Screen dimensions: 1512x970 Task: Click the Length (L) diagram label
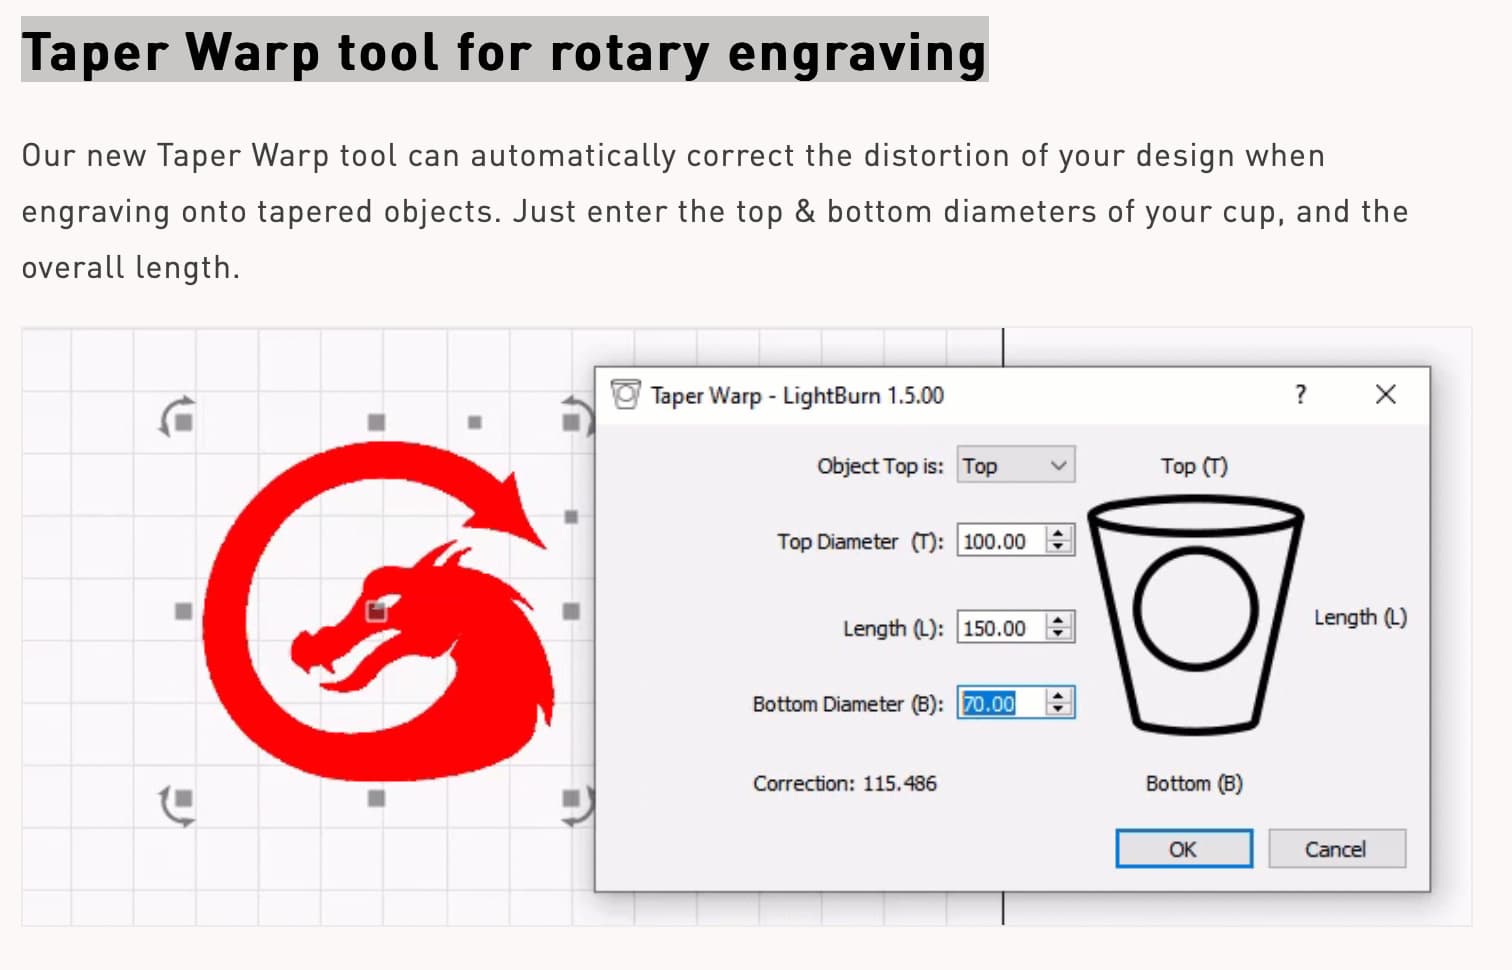pos(1361,617)
